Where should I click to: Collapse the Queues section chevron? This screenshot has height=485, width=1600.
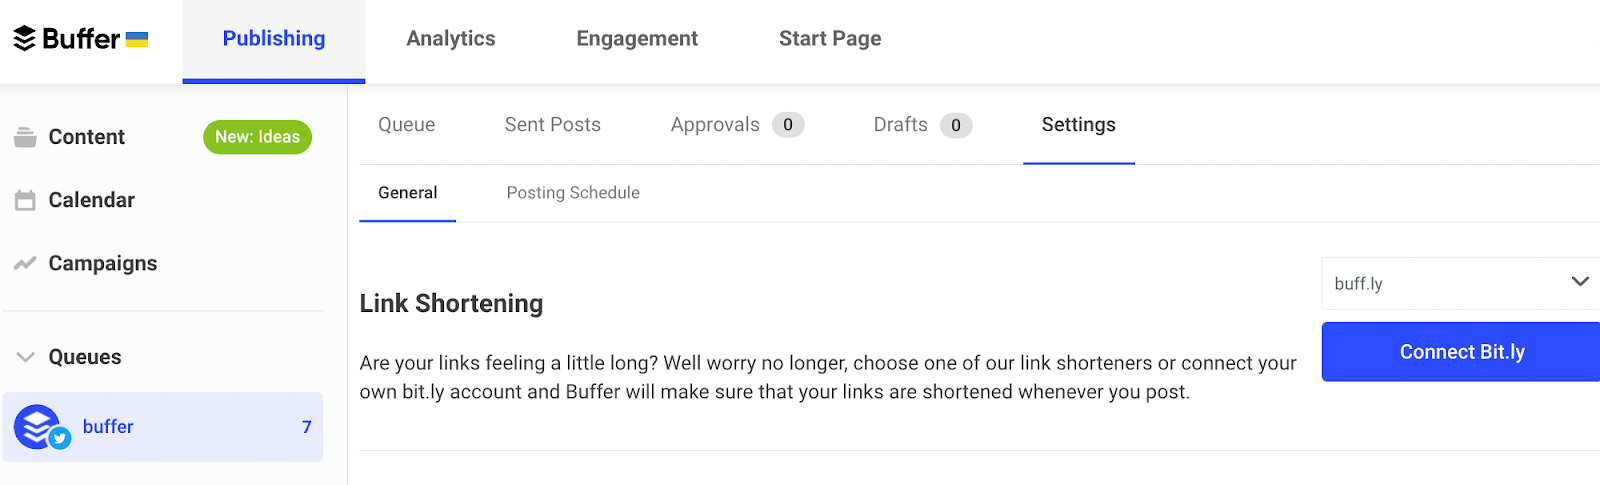(x=26, y=357)
